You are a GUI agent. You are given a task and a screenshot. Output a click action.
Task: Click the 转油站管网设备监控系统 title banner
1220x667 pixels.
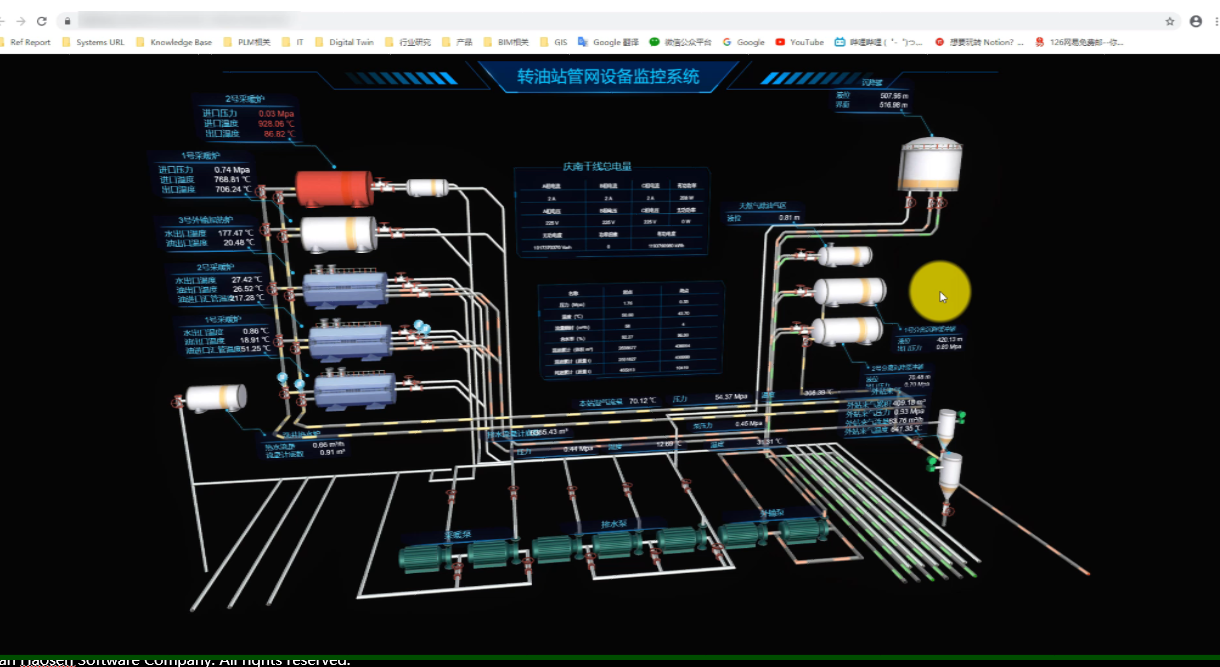point(608,77)
